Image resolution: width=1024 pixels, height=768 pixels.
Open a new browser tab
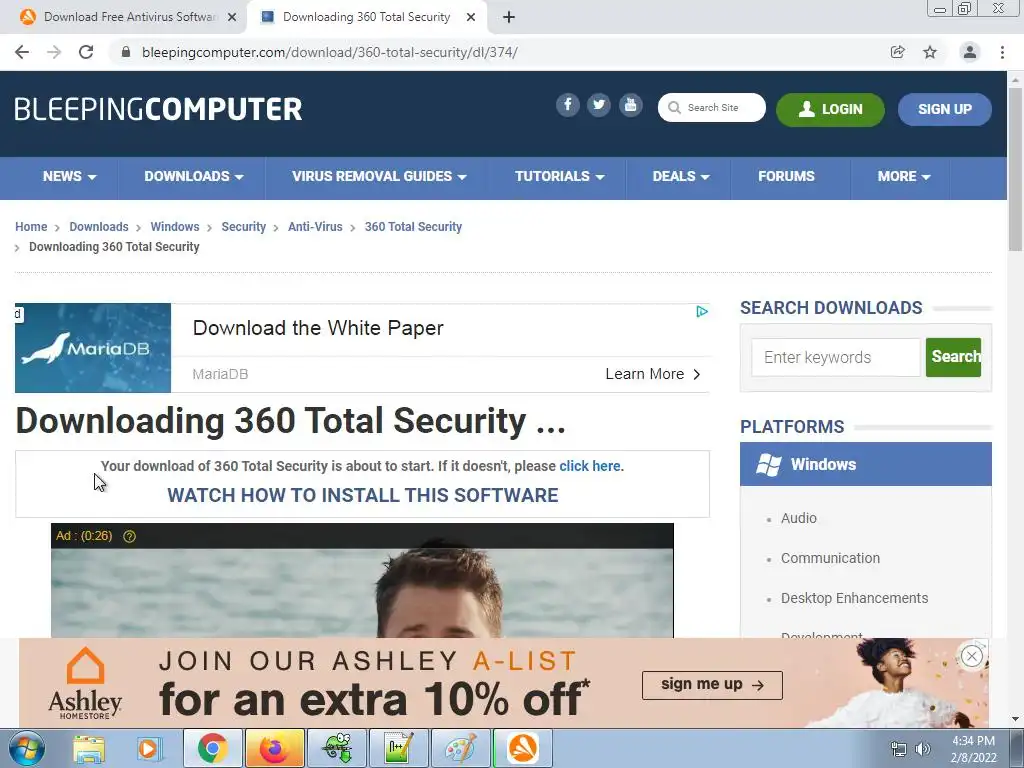[509, 17]
